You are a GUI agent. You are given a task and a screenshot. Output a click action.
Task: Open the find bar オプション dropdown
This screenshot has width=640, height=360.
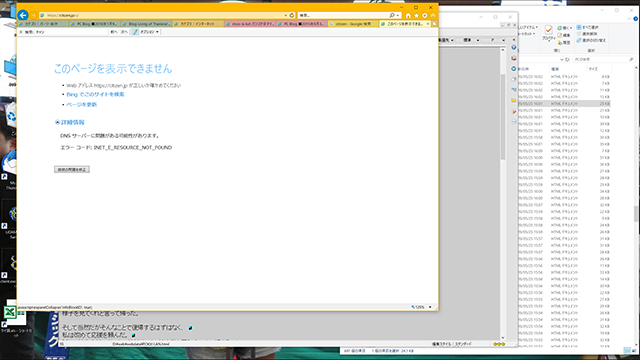[x=149, y=32]
